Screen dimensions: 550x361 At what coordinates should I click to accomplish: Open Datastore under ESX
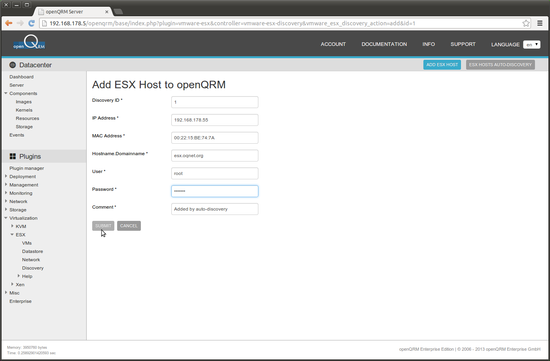click(x=32, y=252)
